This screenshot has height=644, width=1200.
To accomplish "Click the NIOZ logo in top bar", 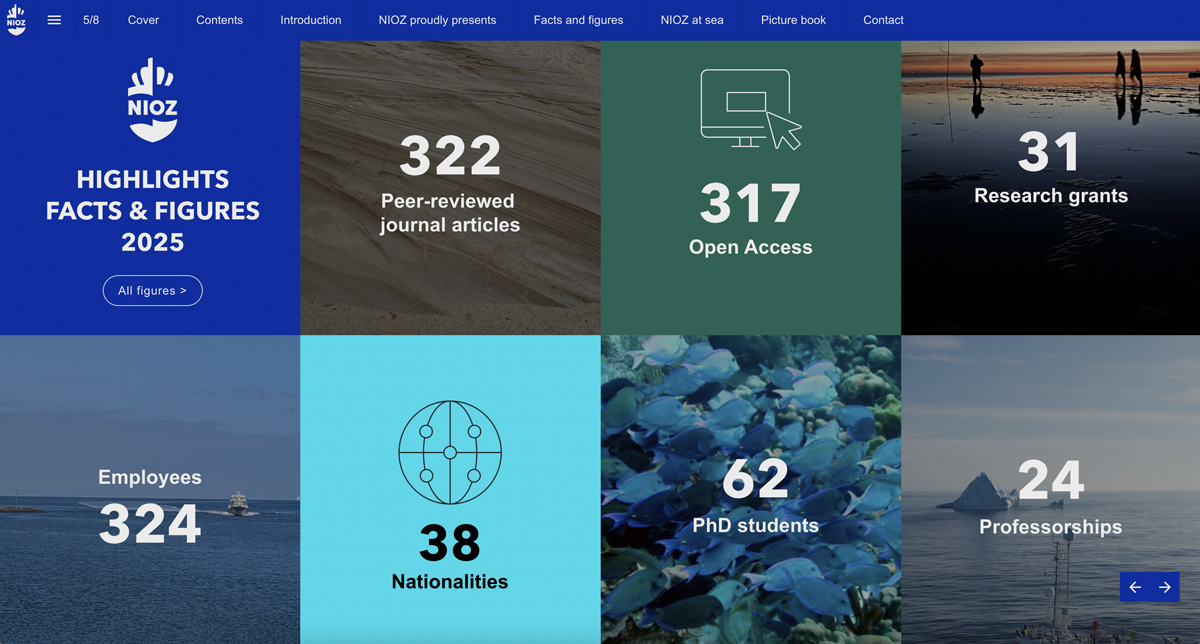I will coord(16,20).
